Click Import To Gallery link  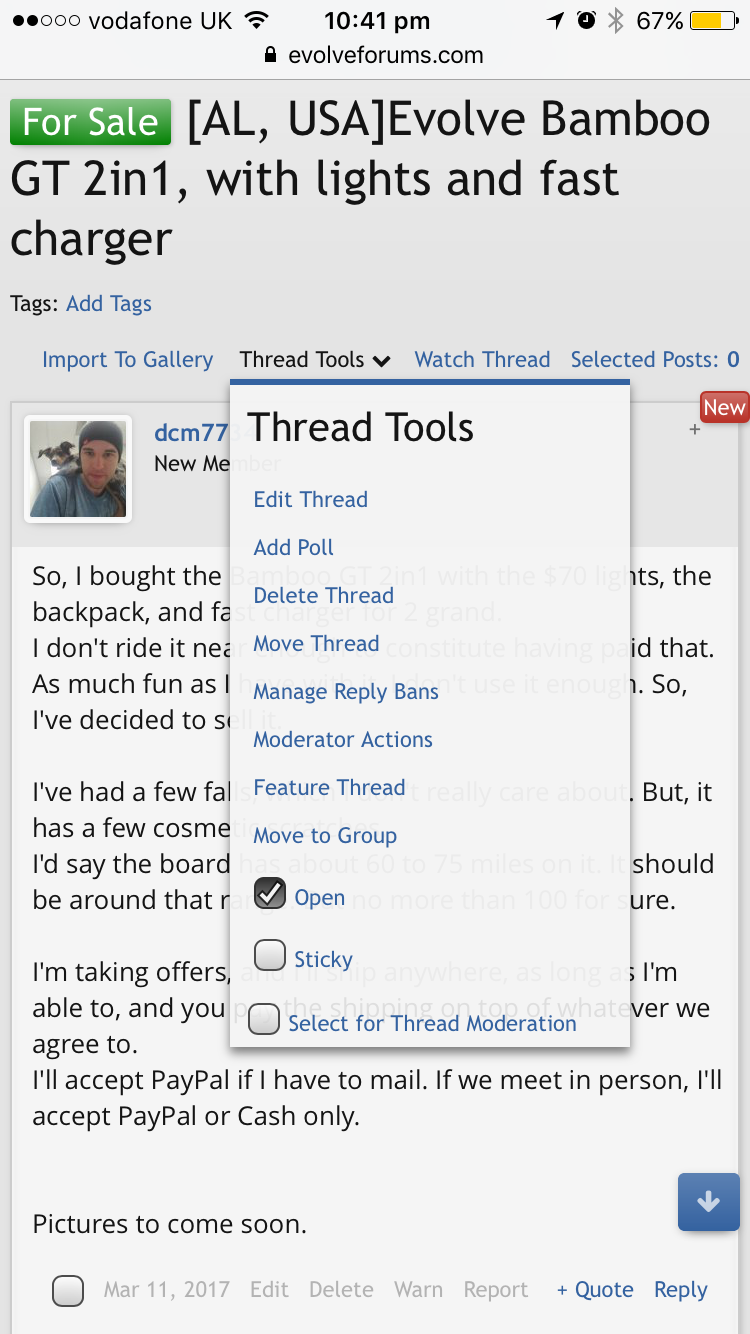(x=127, y=360)
